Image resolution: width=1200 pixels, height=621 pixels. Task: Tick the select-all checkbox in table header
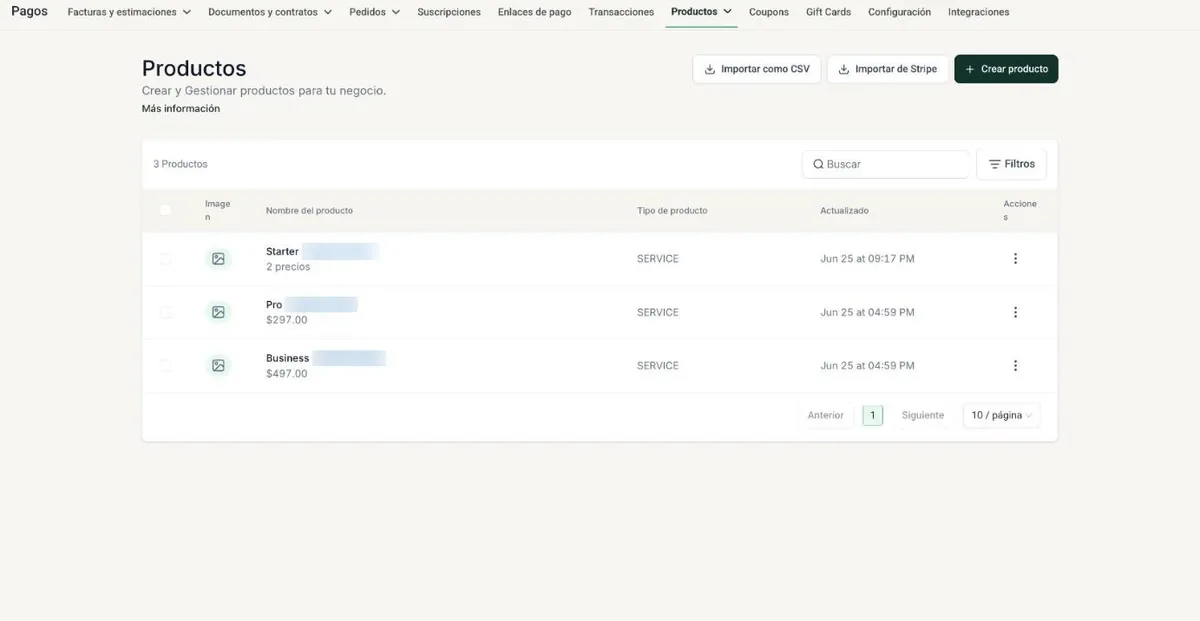tap(165, 210)
